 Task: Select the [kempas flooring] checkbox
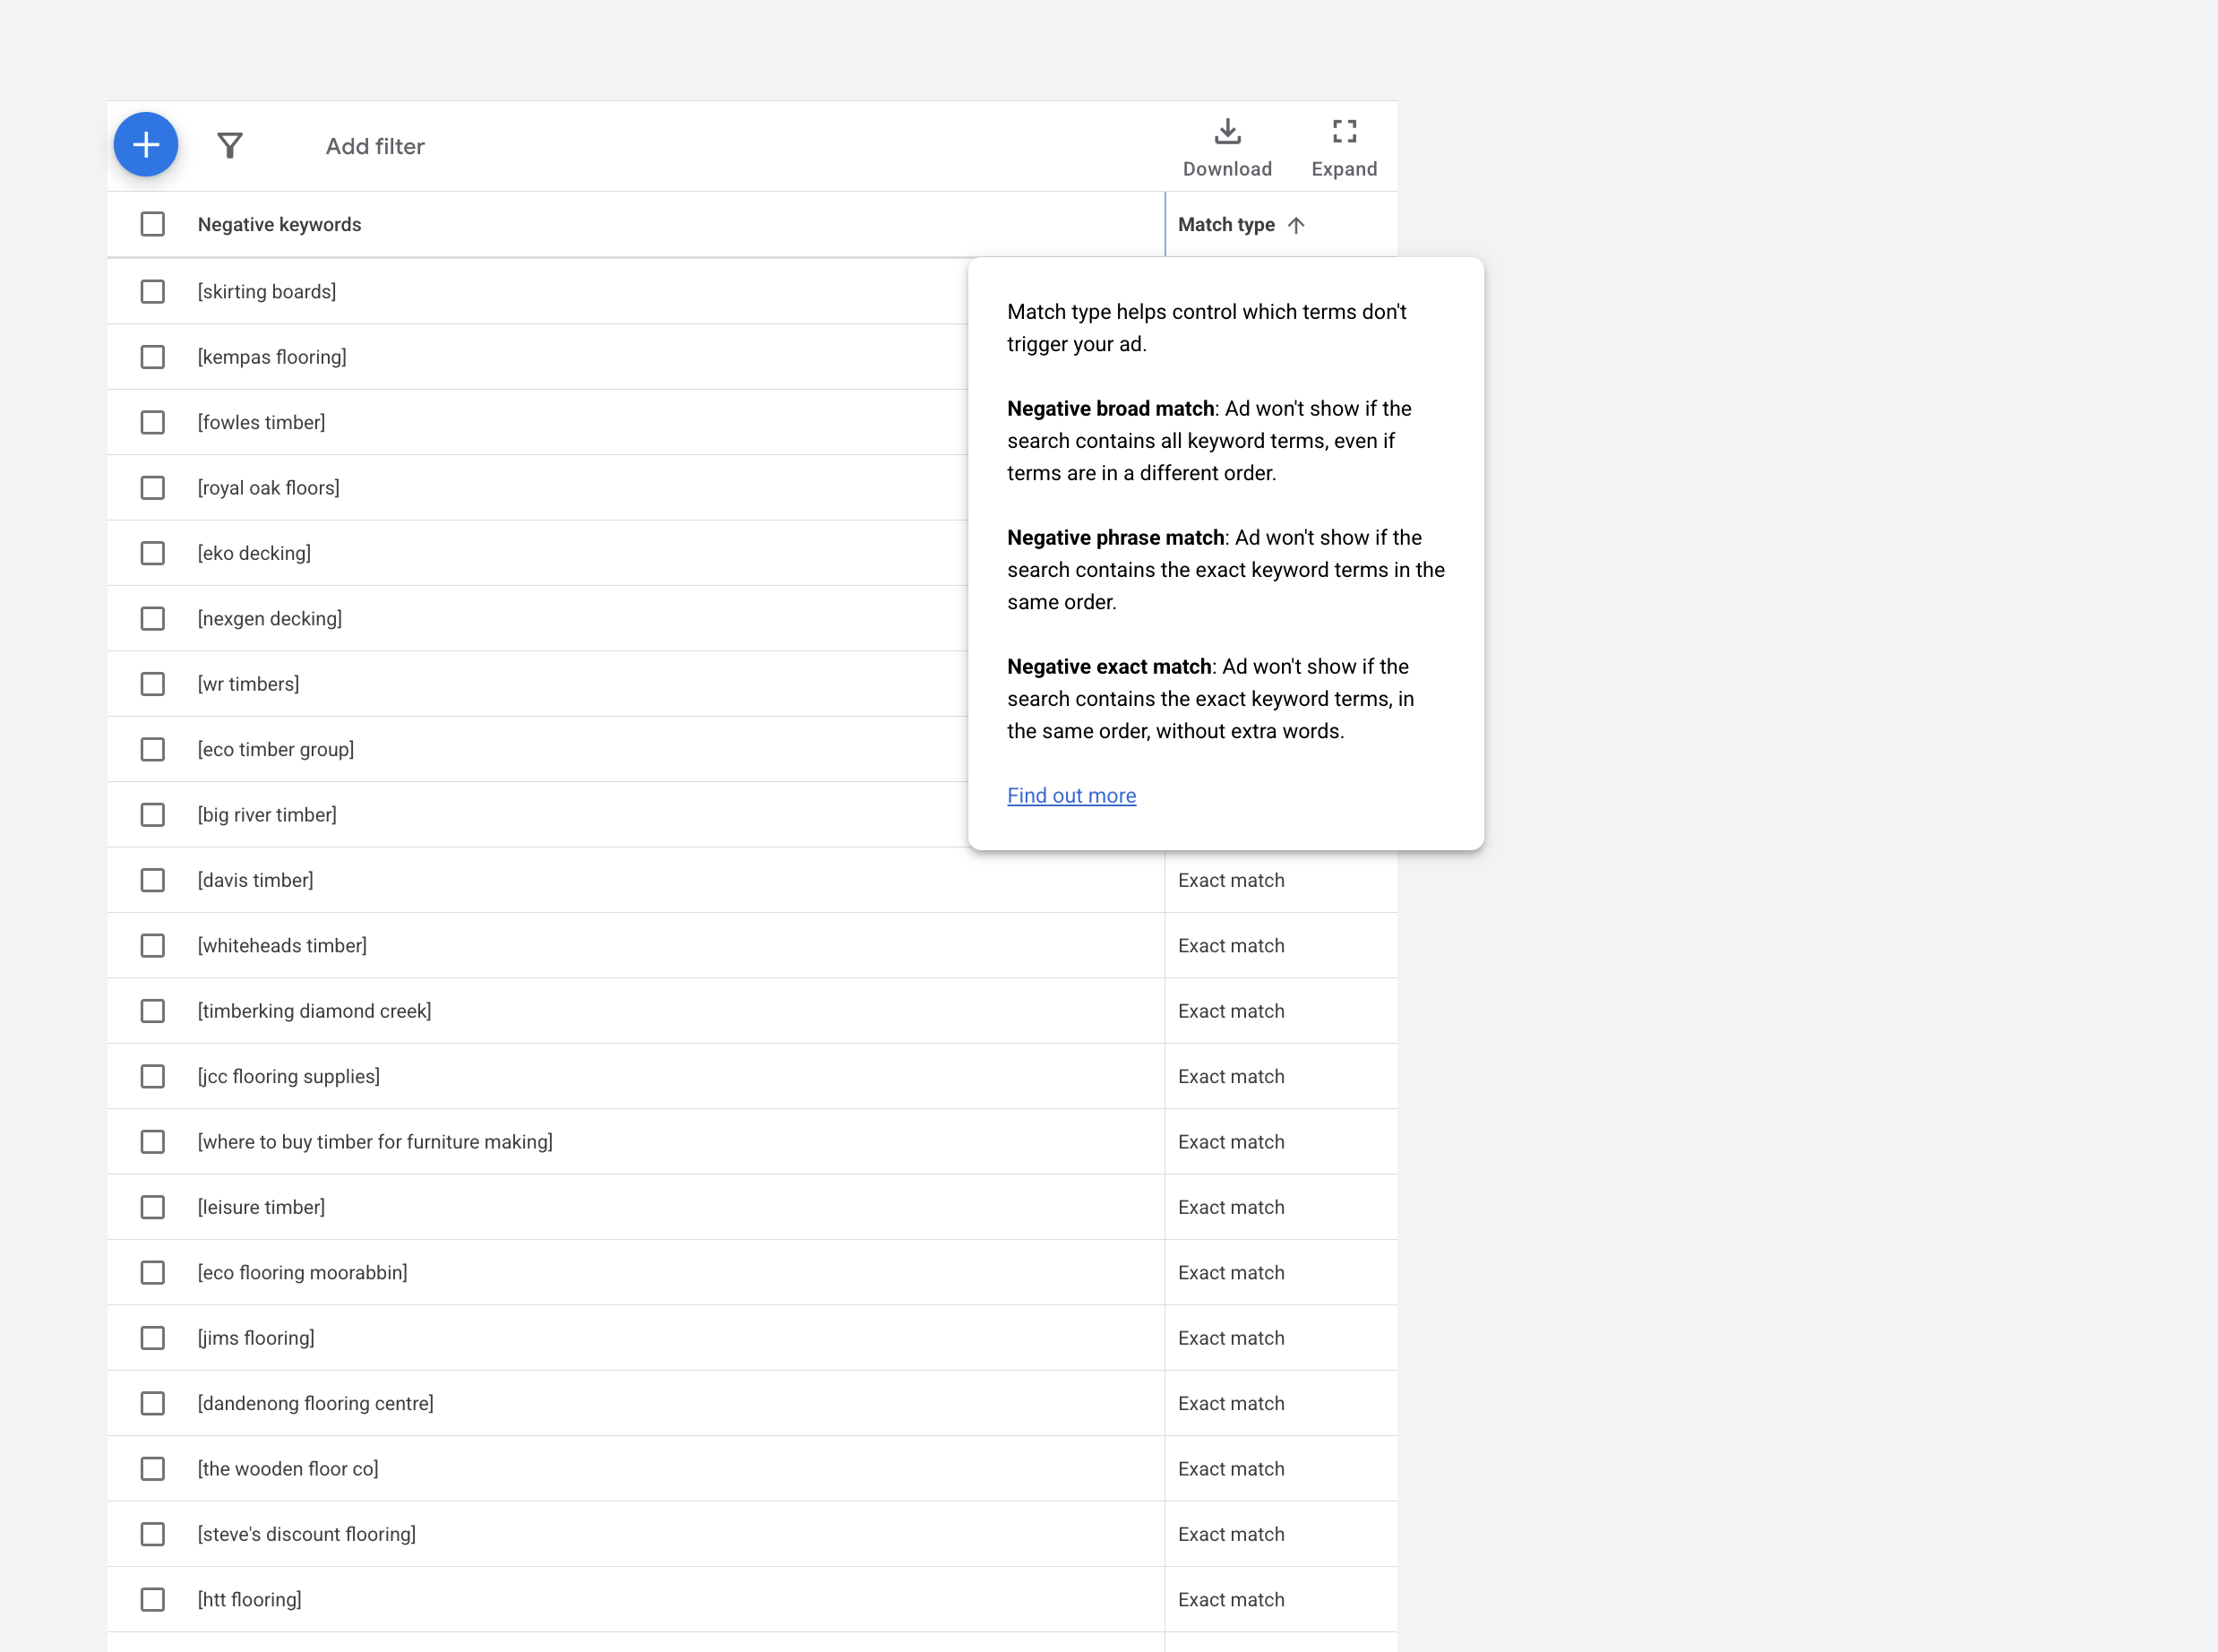coord(152,357)
